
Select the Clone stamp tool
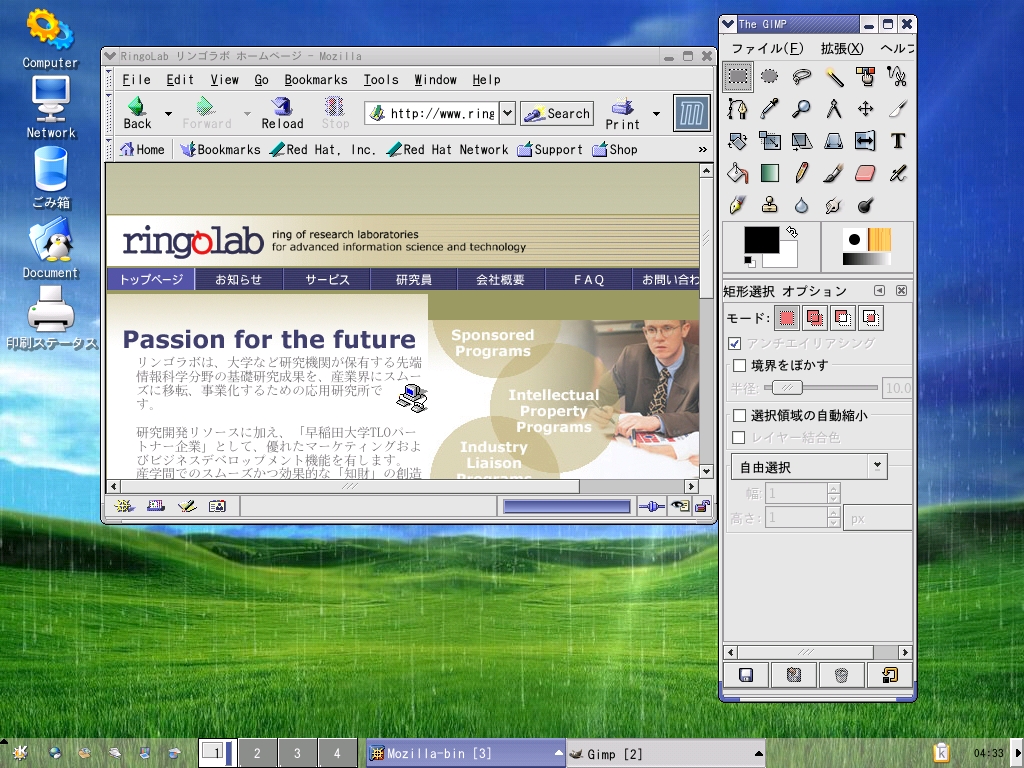click(770, 206)
